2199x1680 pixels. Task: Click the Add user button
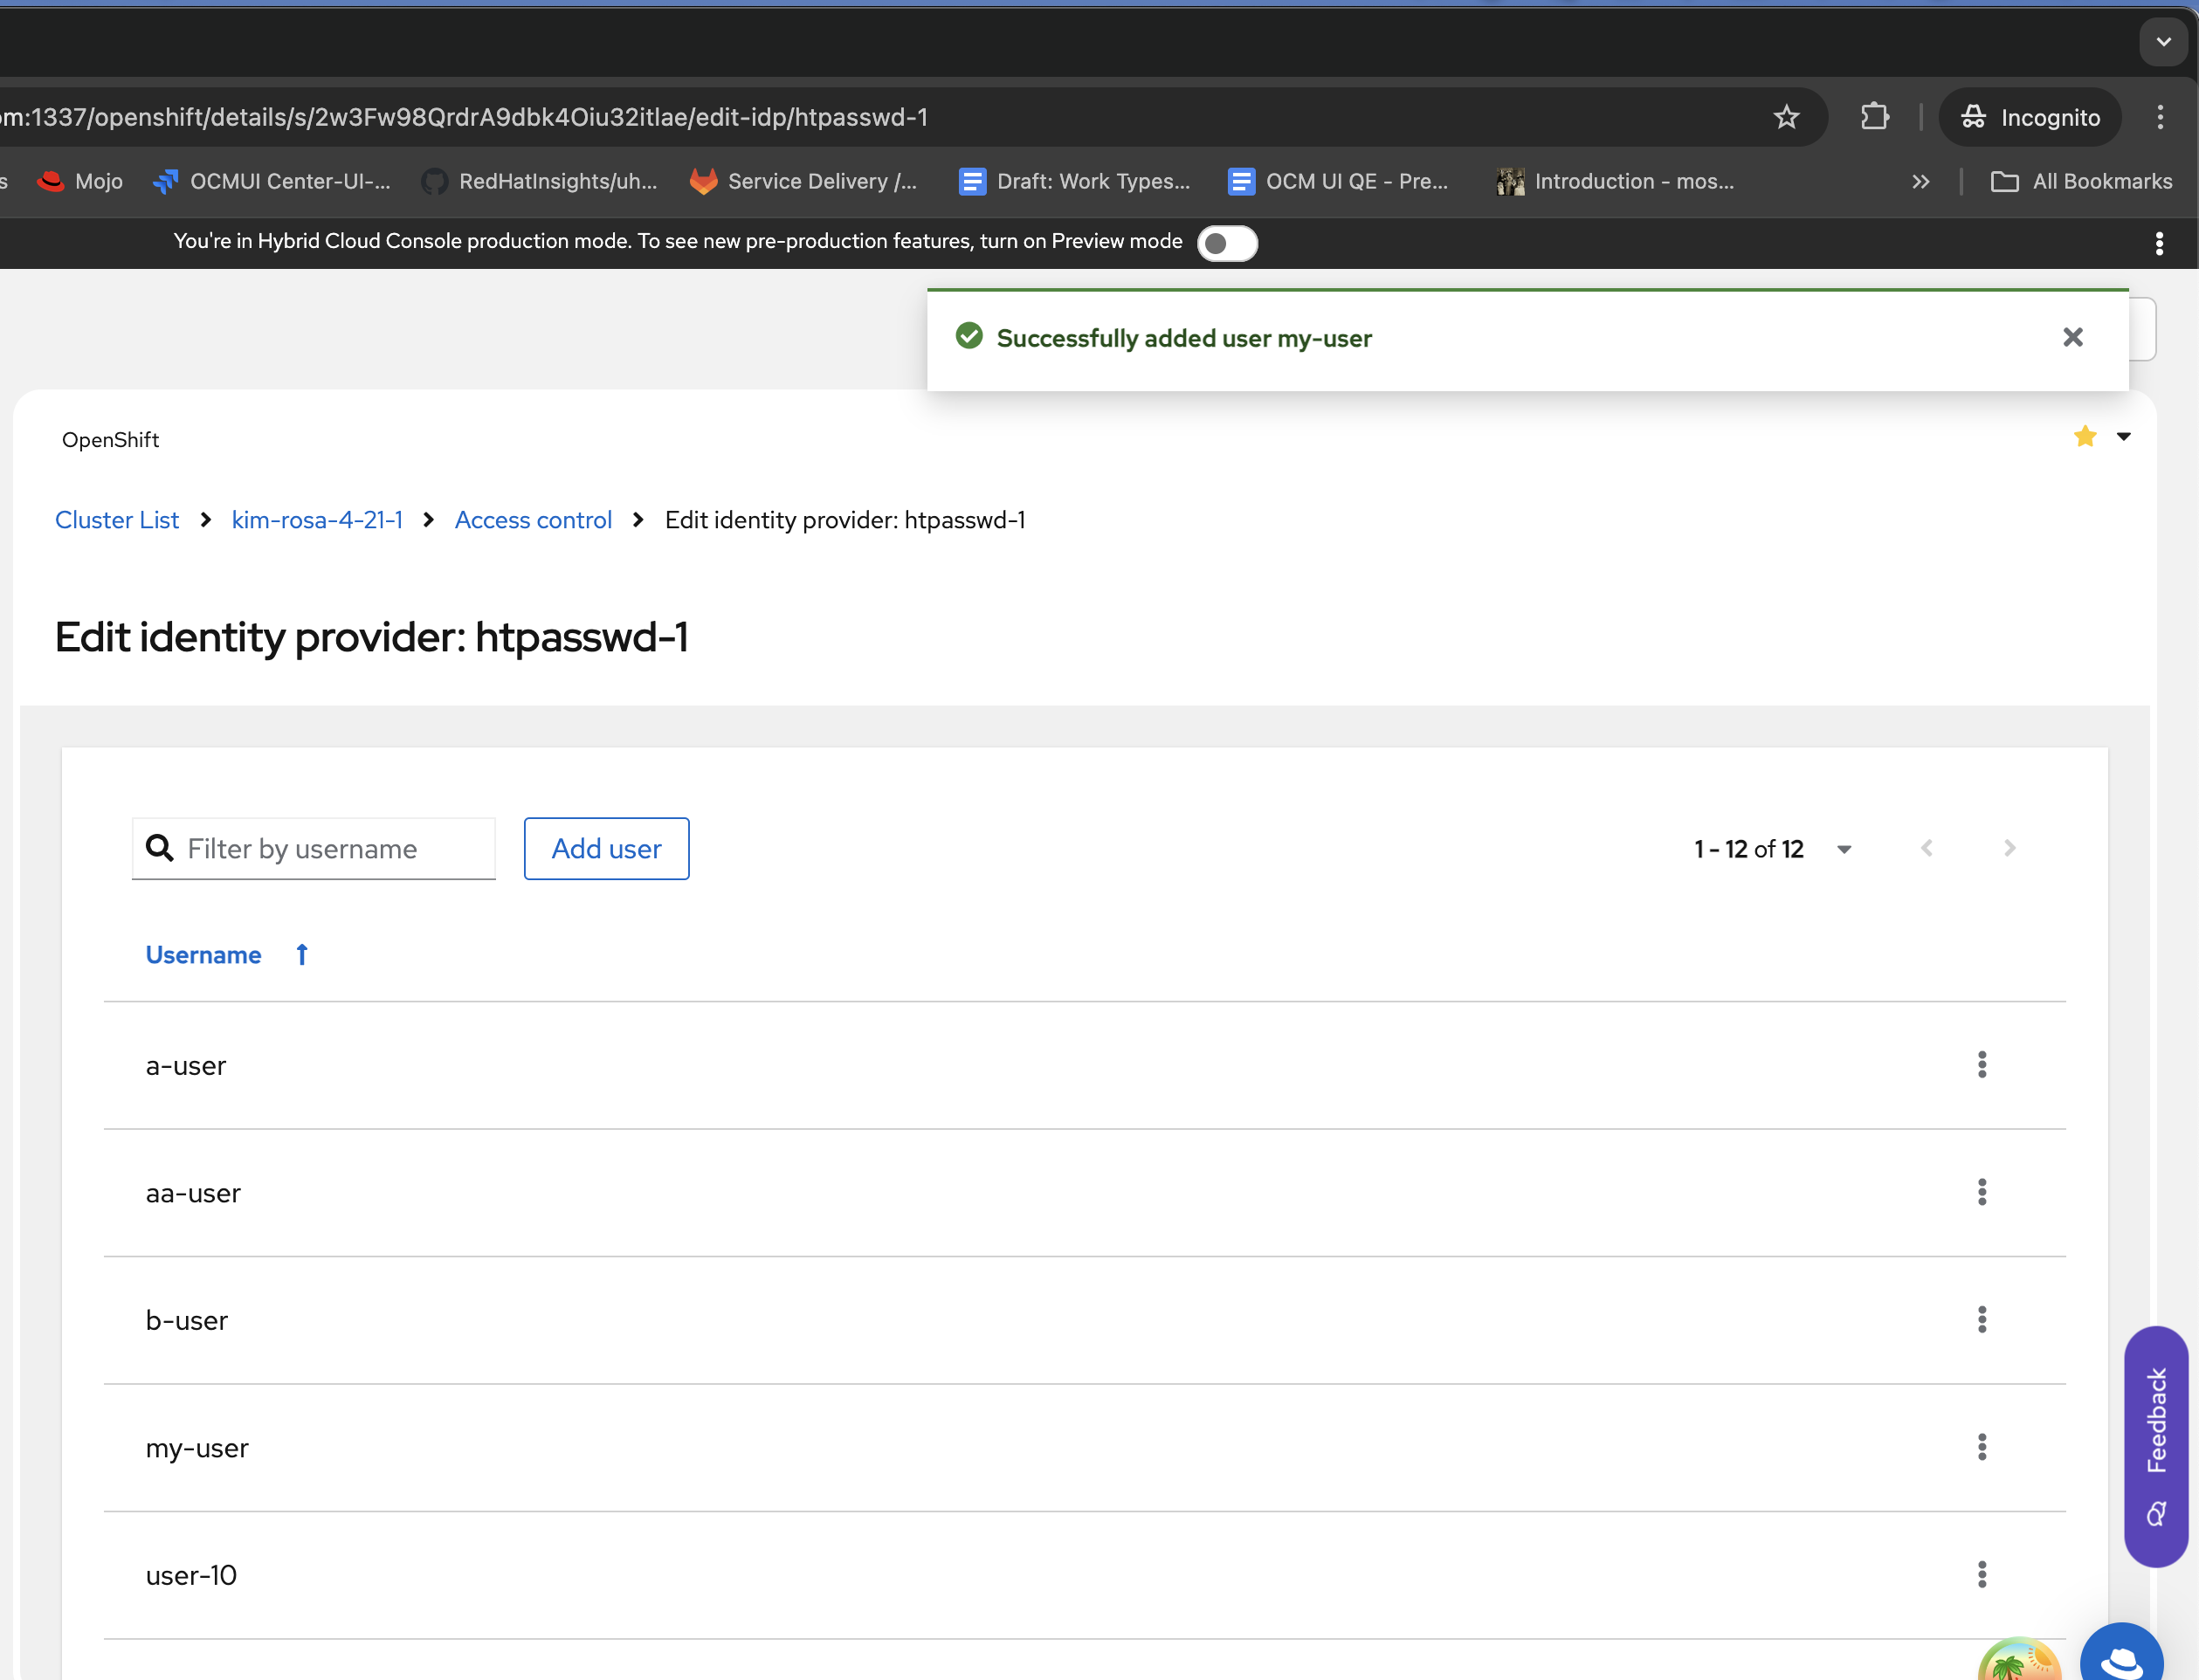tap(606, 849)
